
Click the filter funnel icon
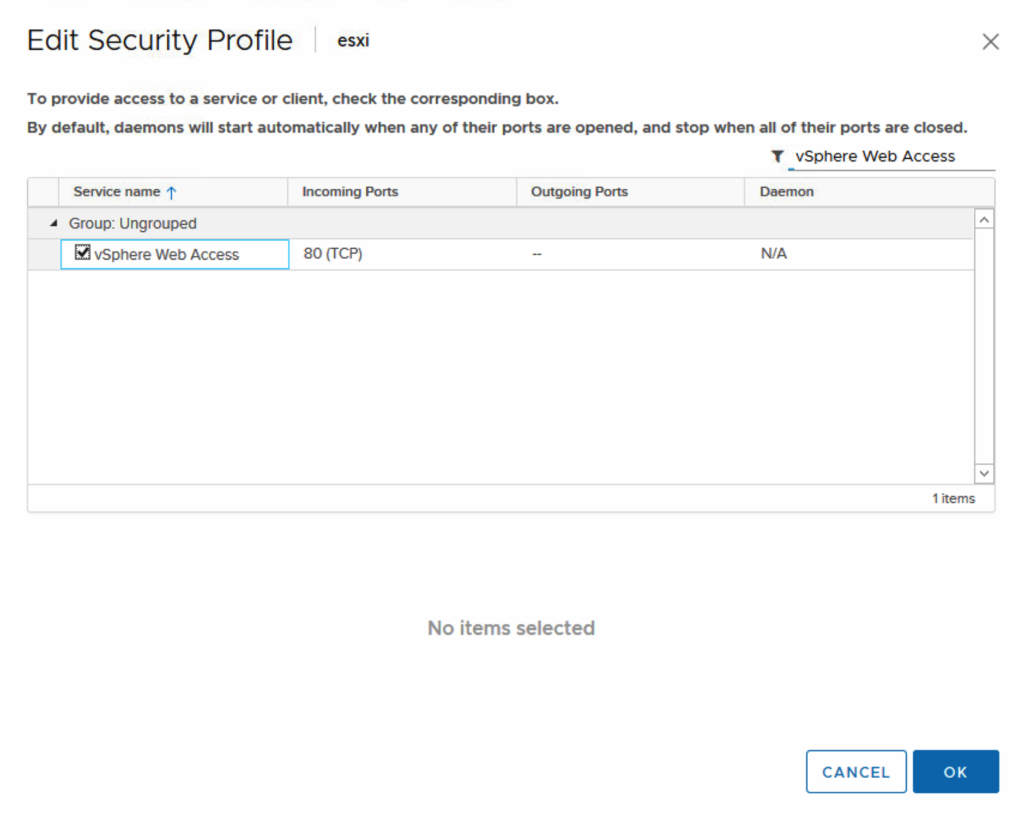point(777,157)
